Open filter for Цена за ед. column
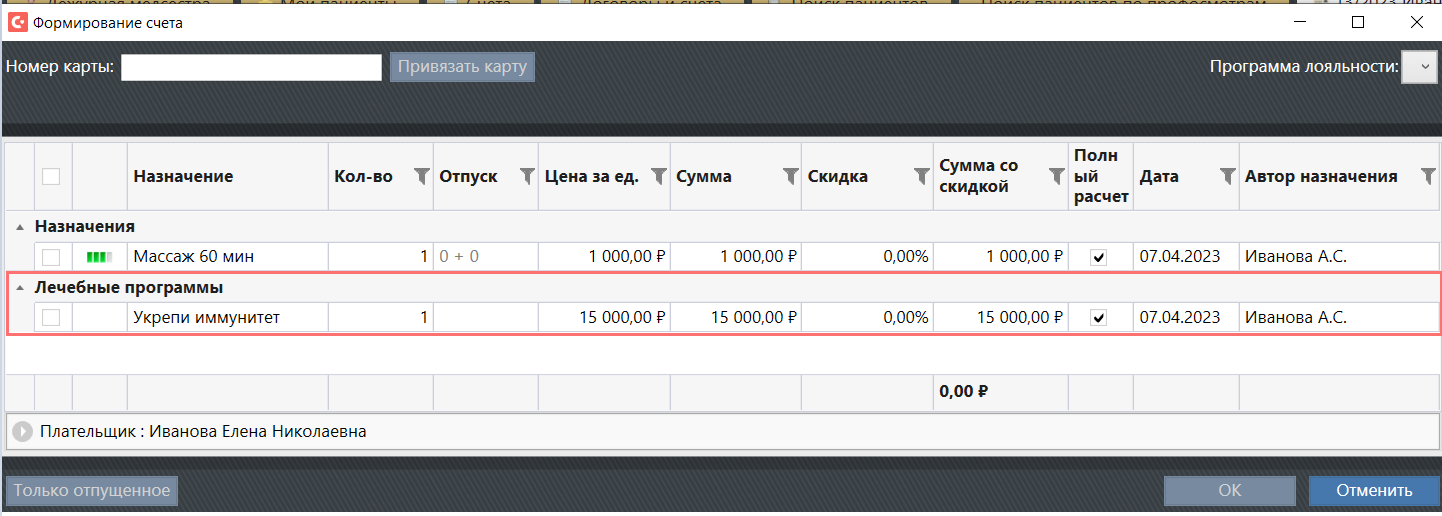This screenshot has height=516, width=1442. click(658, 176)
